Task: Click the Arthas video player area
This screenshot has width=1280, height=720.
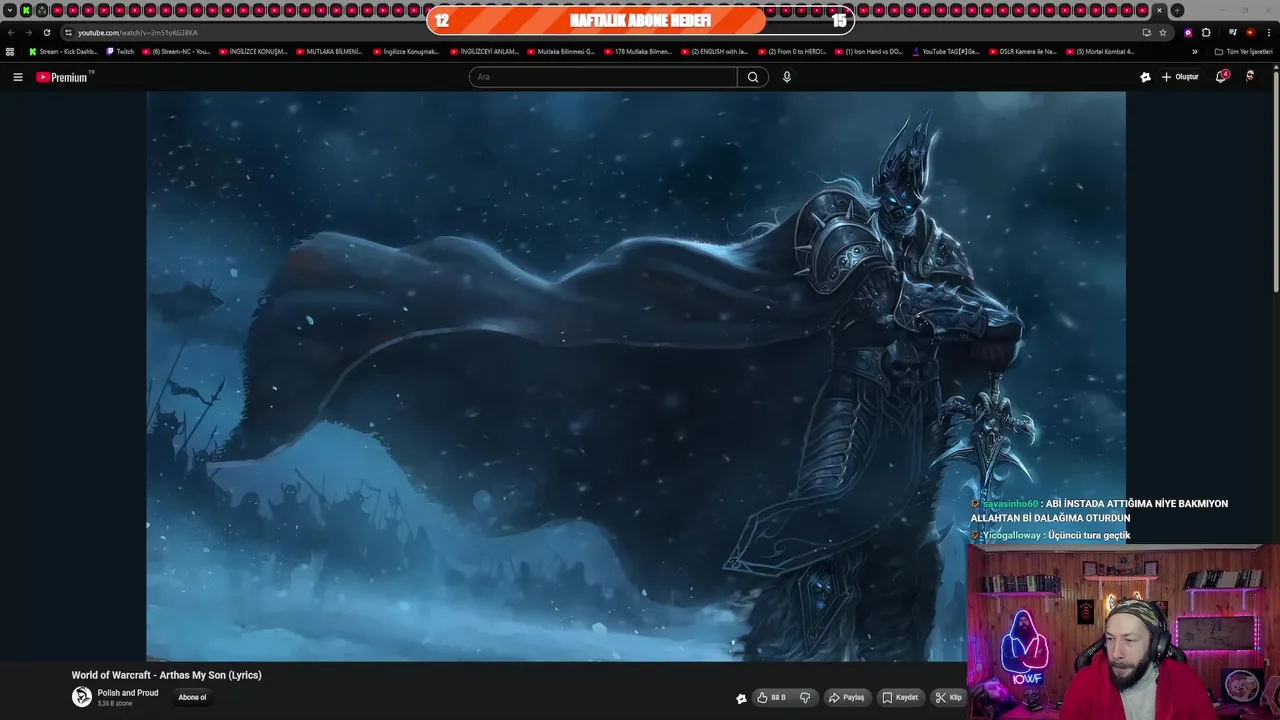Action: pyautogui.click(x=636, y=376)
